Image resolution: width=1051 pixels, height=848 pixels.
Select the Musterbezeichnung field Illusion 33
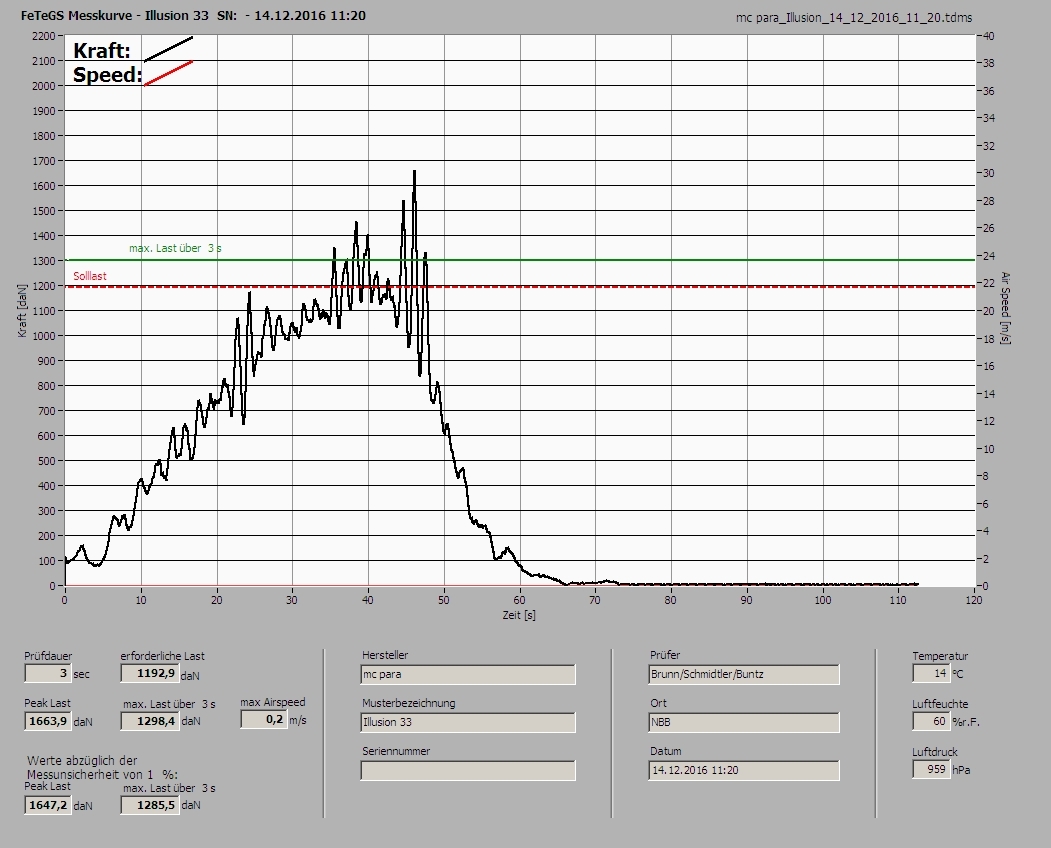click(468, 723)
